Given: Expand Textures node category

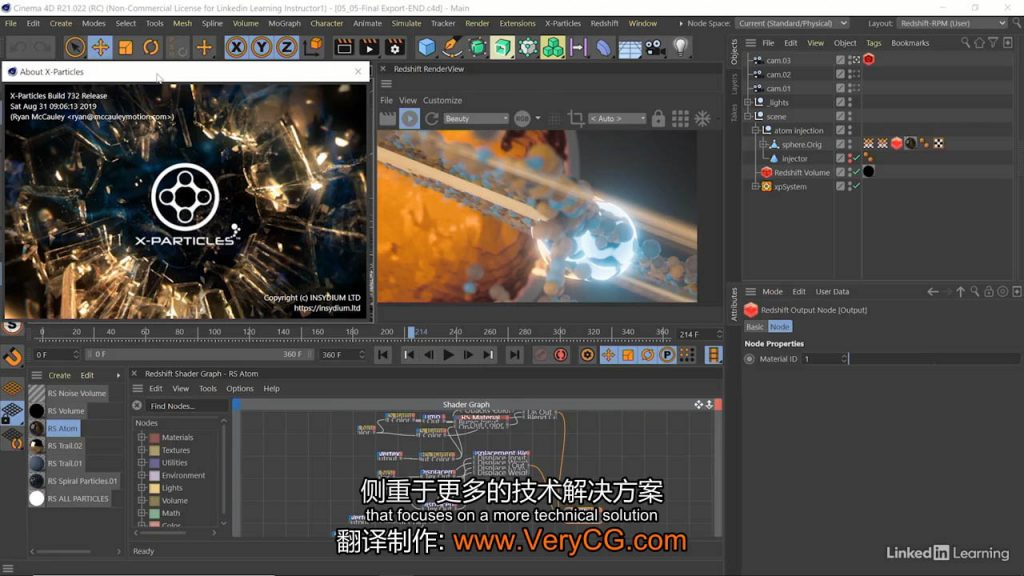Looking at the screenshot, I should (x=141, y=450).
